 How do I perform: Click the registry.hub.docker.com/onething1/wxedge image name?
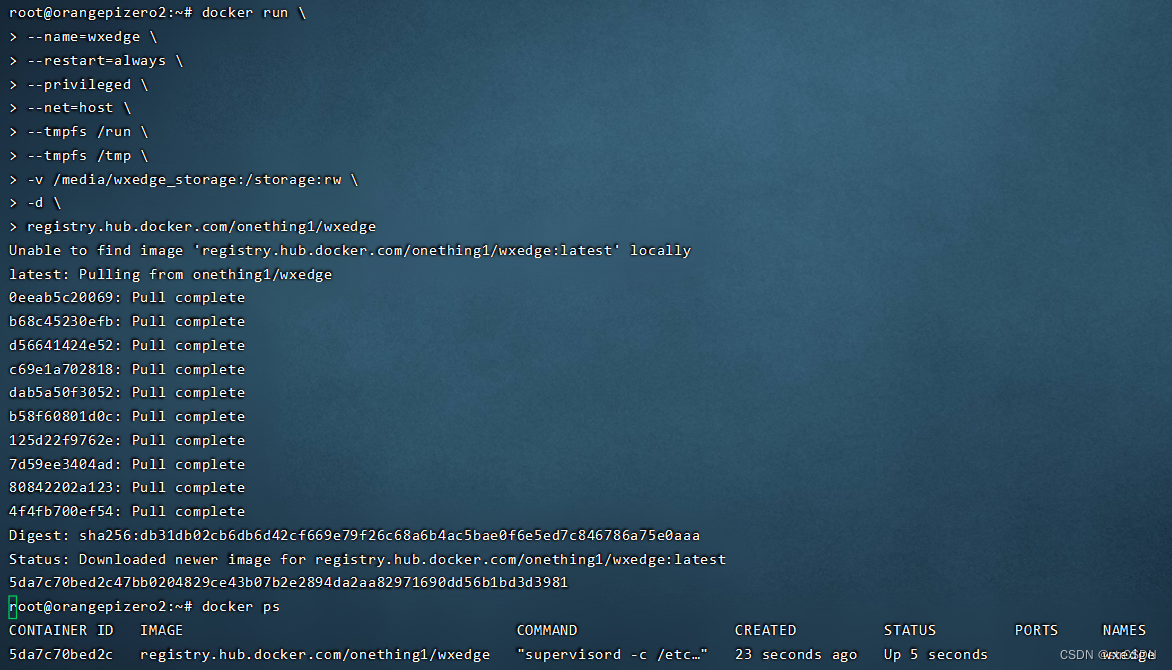200,226
